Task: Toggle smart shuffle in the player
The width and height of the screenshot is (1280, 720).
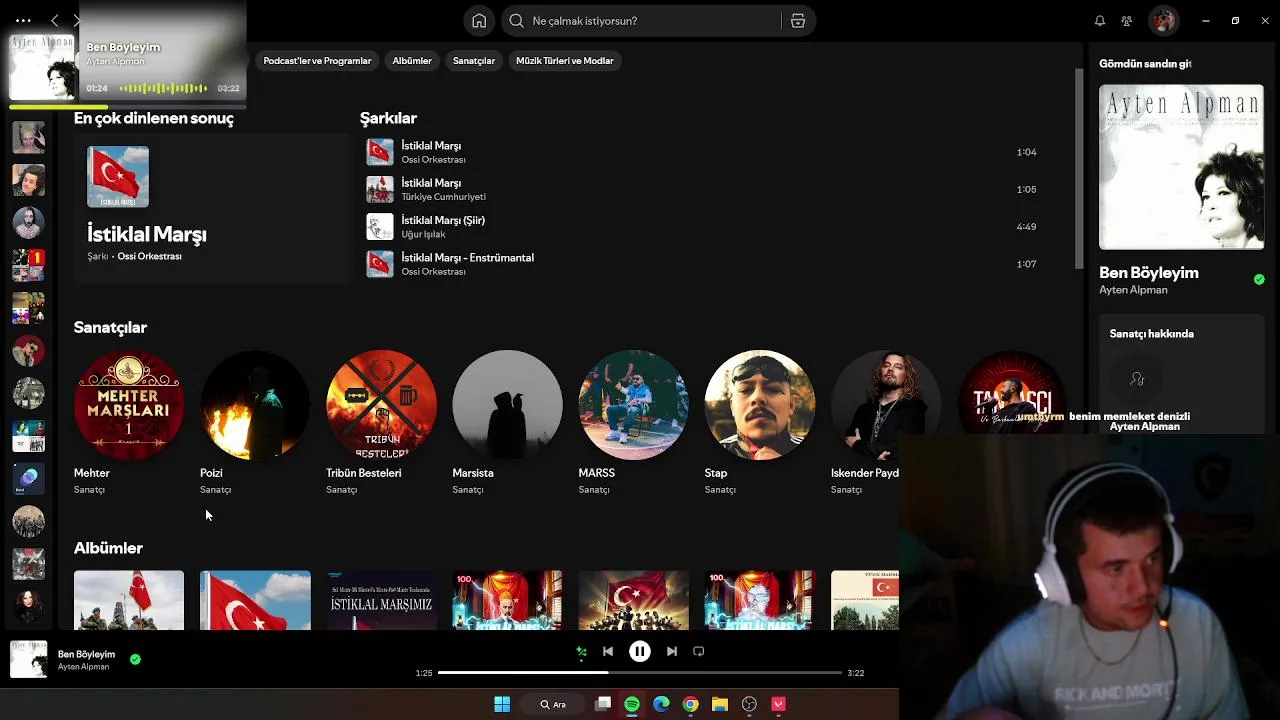Action: tap(581, 652)
